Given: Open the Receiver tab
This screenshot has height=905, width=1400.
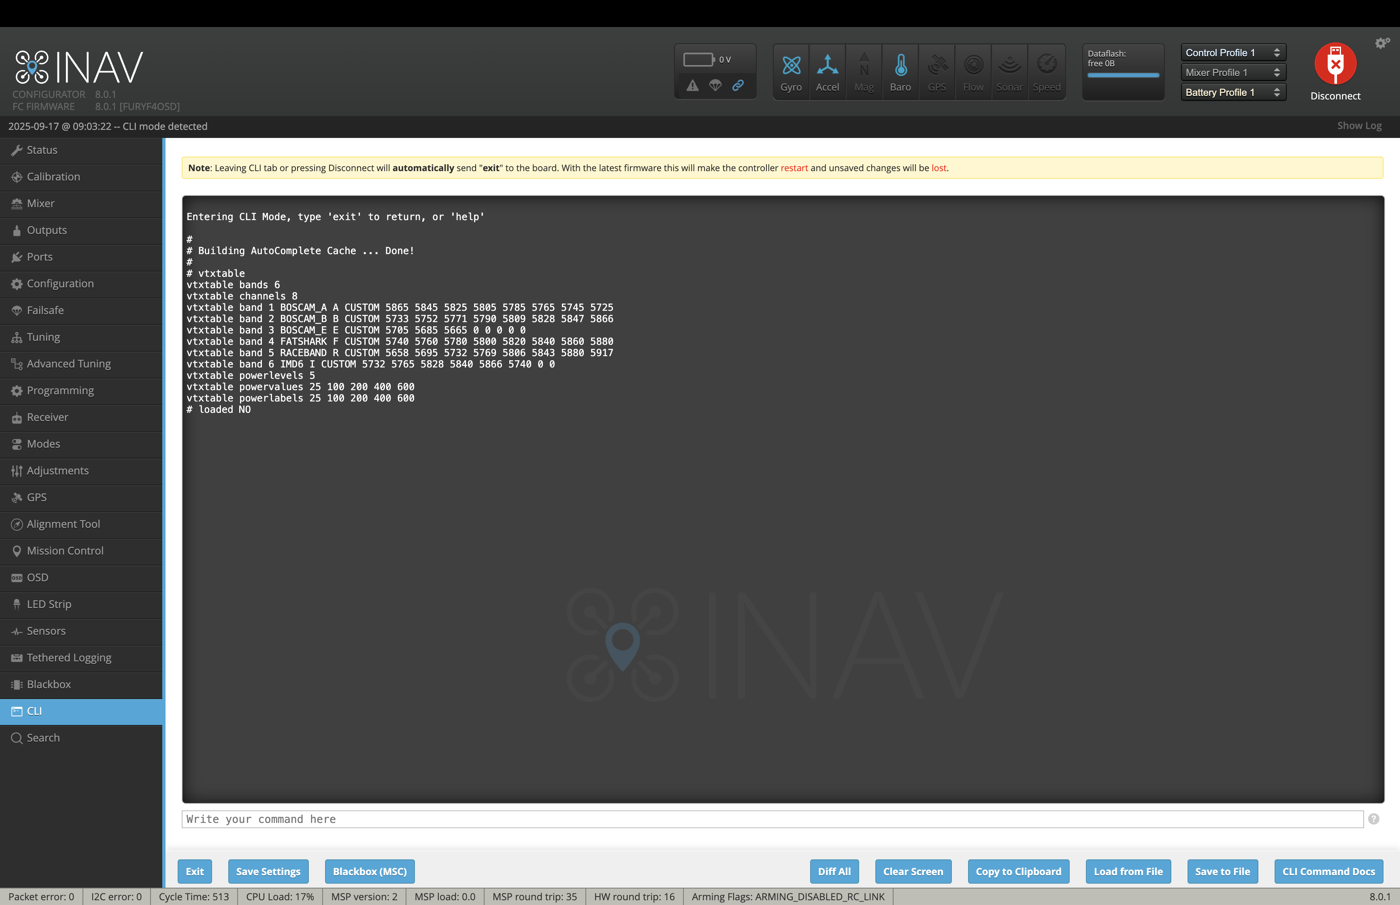Looking at the screenshot, I should (x=81, y=417).
